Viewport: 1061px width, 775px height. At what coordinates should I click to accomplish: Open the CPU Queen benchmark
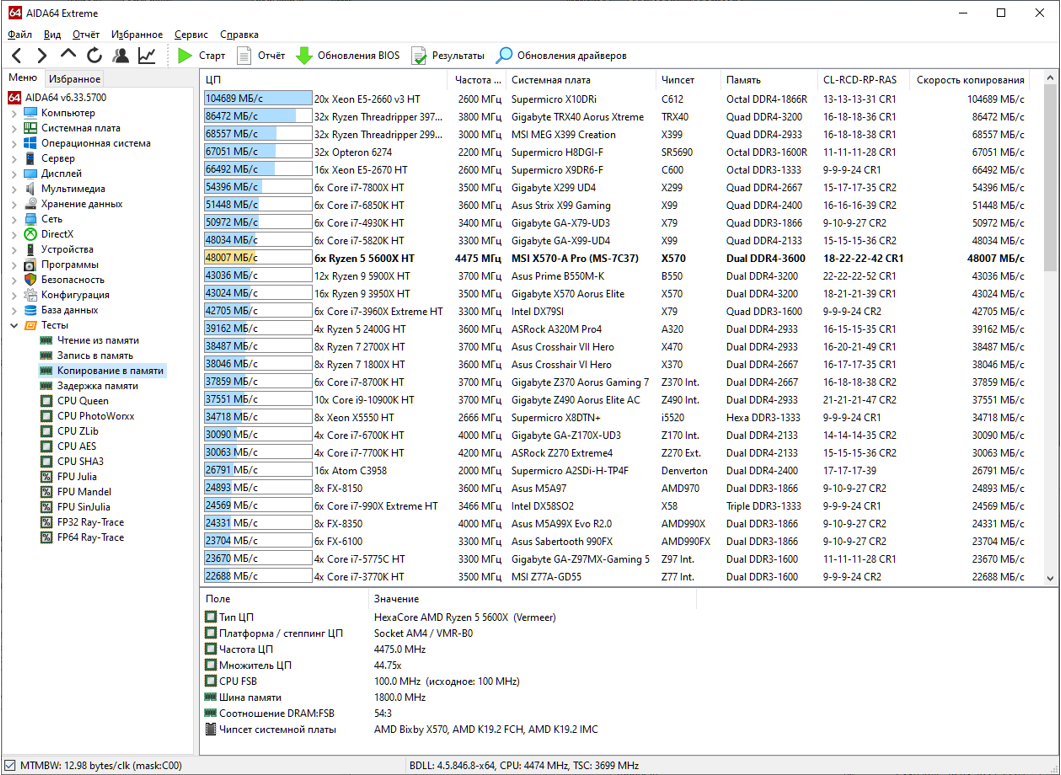pyautogui.click(x=83, y=401)
